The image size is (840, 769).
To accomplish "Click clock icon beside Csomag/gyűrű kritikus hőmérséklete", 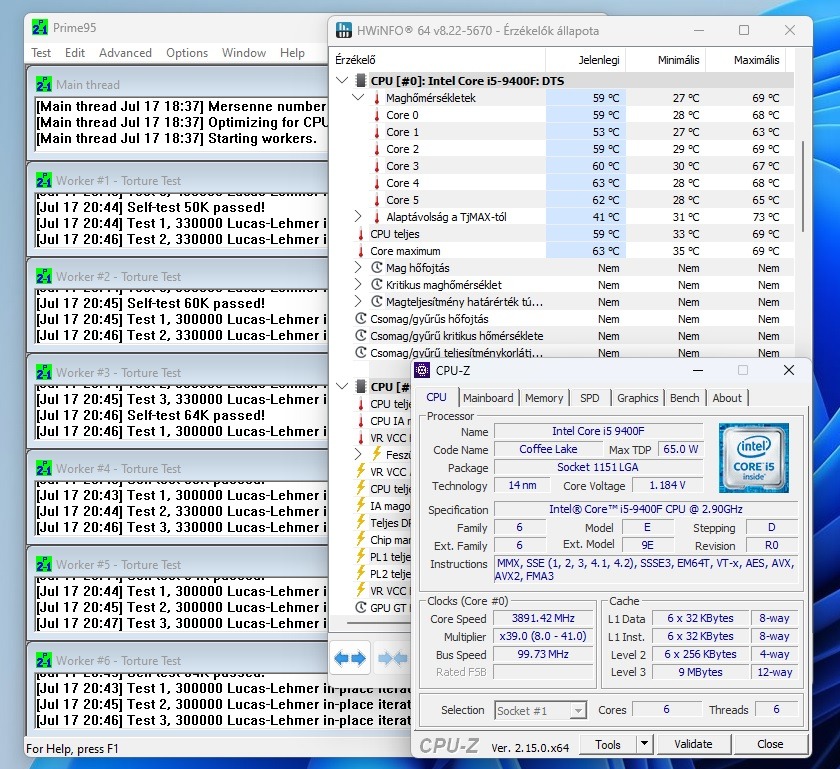I will click(361, 336).
